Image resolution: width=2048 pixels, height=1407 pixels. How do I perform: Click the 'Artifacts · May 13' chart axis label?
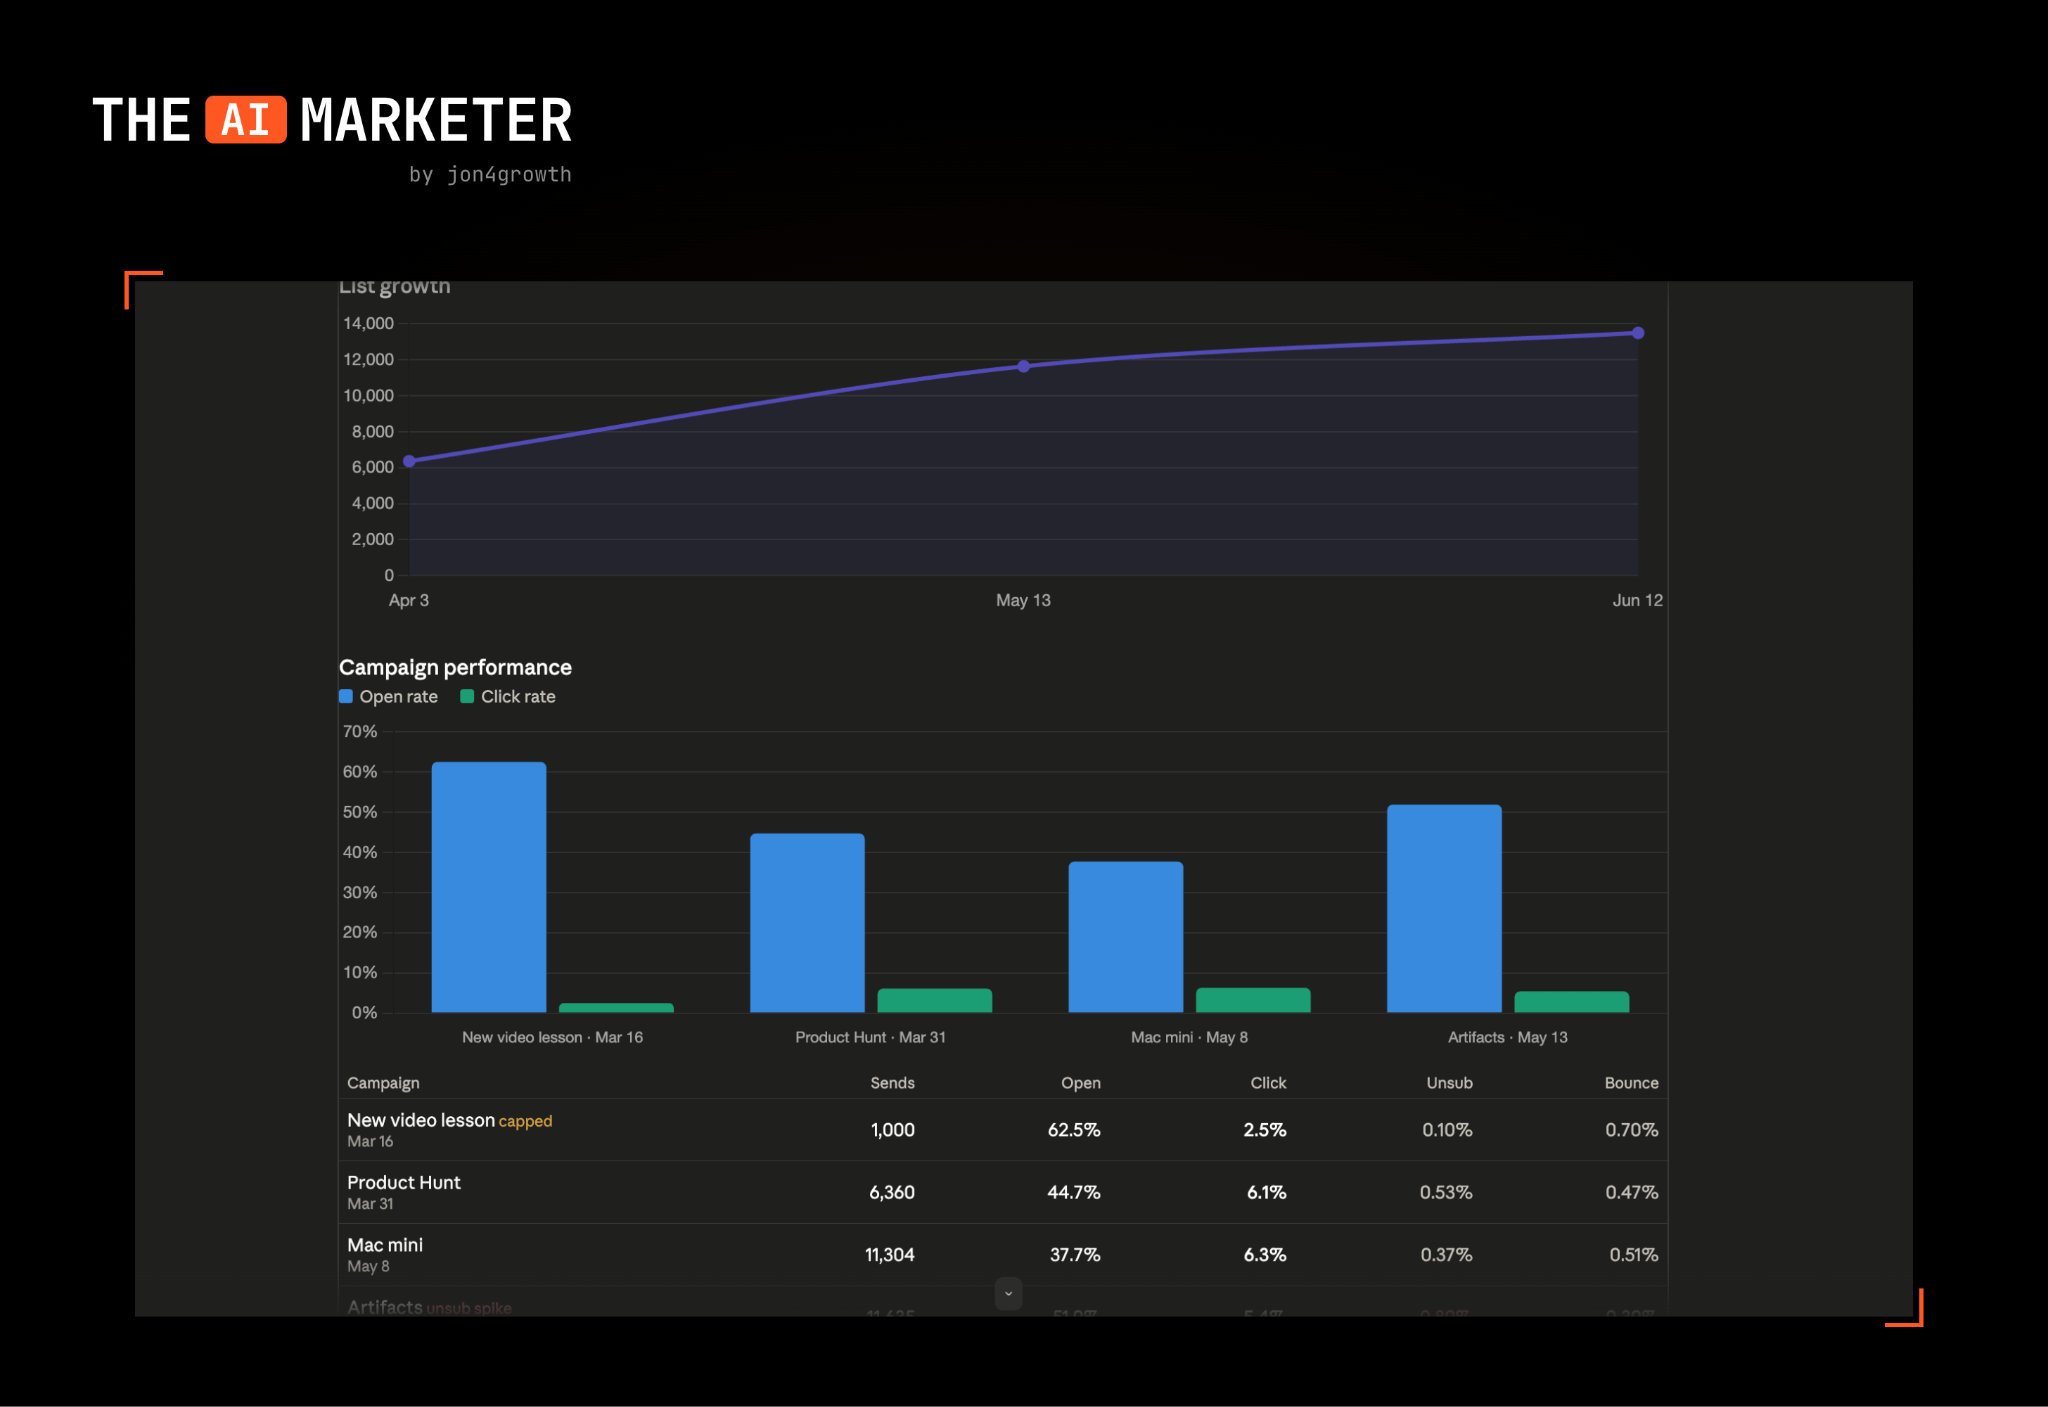point(1508,1037)
